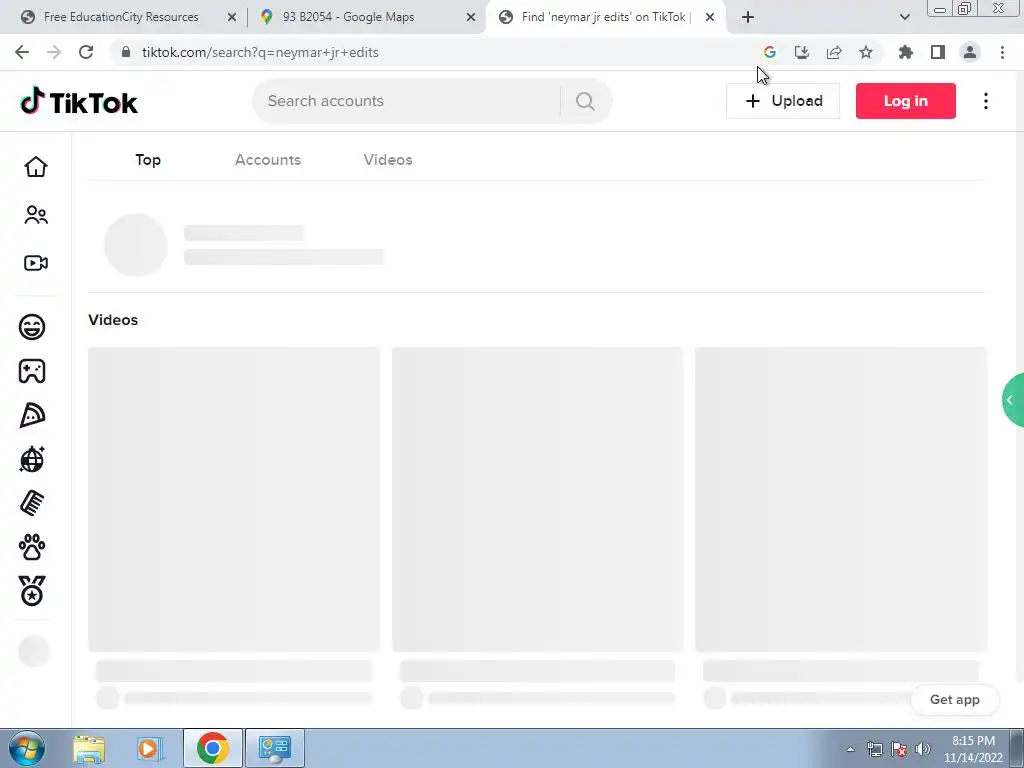Switch to the Videos tab
The image size is (1024, 768).
[388, 160]
